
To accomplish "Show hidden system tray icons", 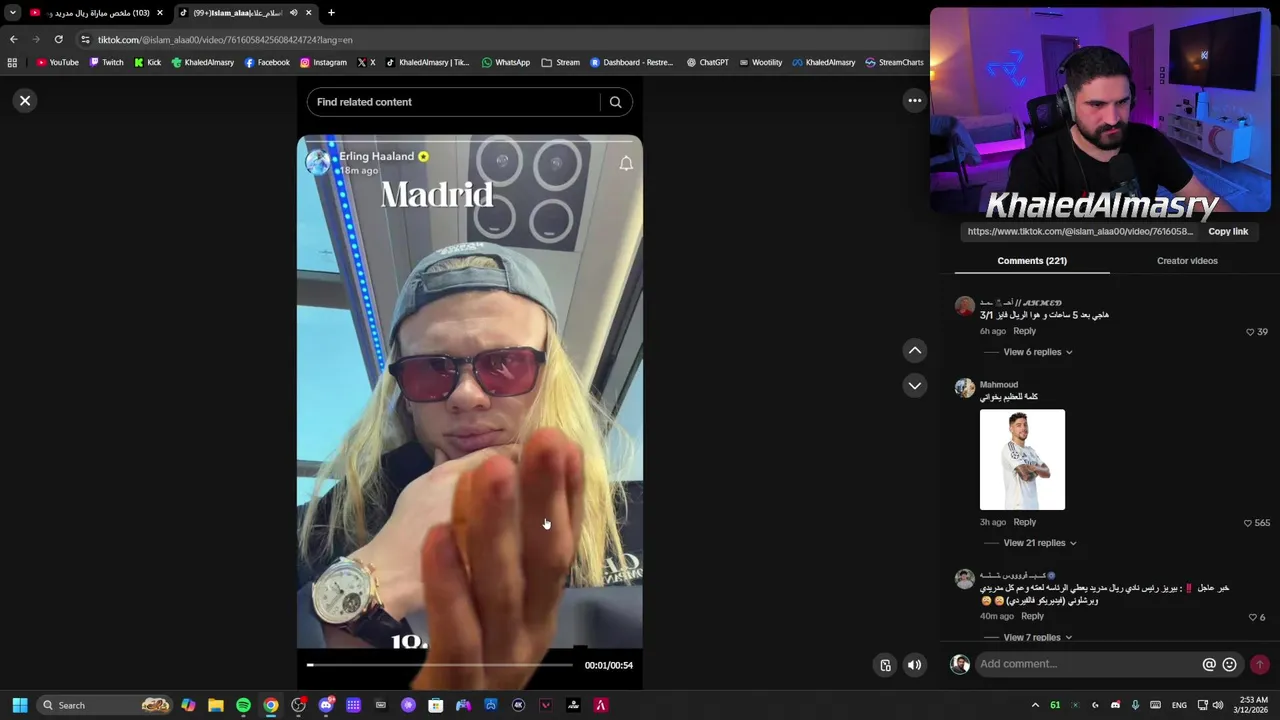I will (x=1035, y=706).
